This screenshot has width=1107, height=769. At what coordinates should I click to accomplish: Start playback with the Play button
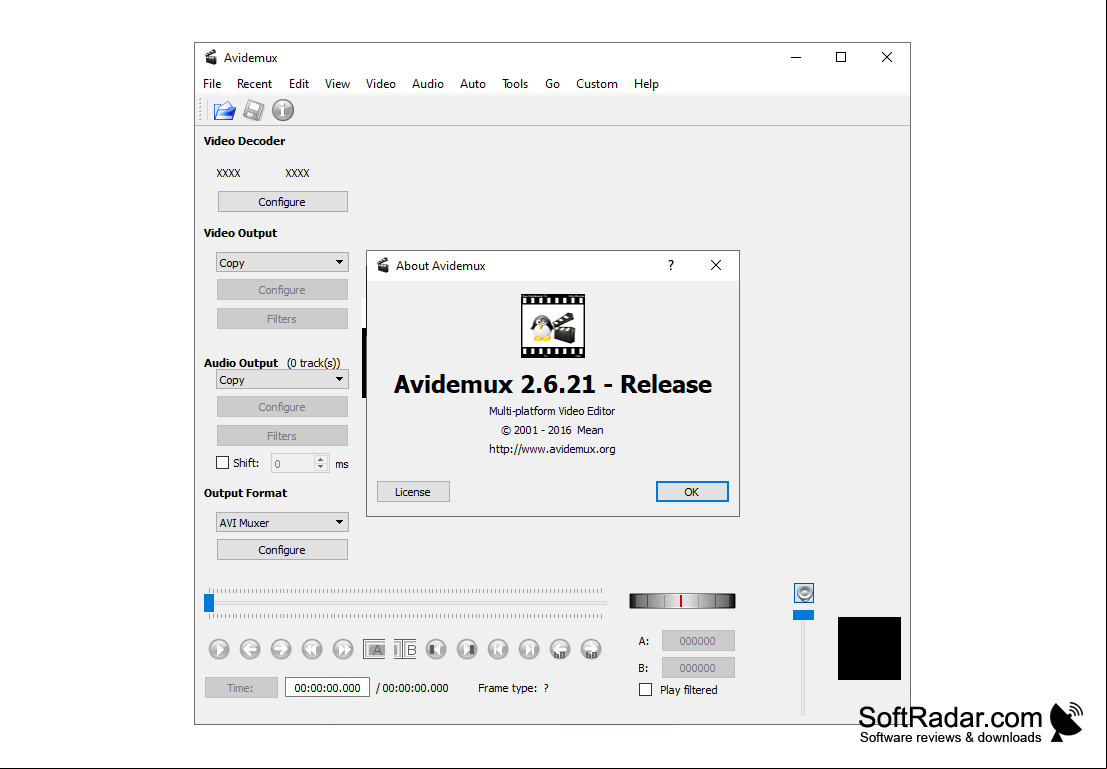click(219, 649)
